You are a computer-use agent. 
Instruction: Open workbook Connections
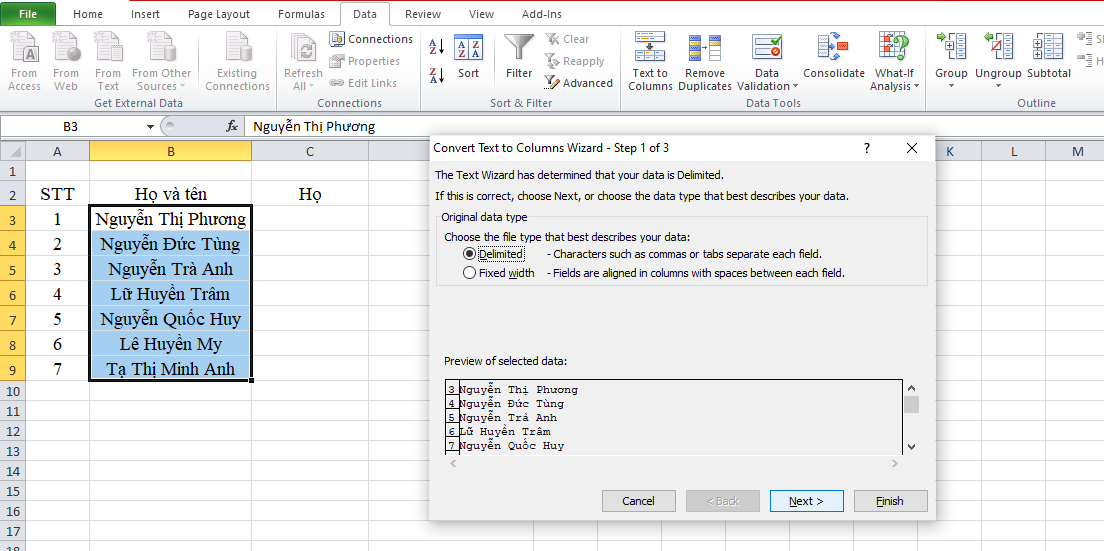371,39
